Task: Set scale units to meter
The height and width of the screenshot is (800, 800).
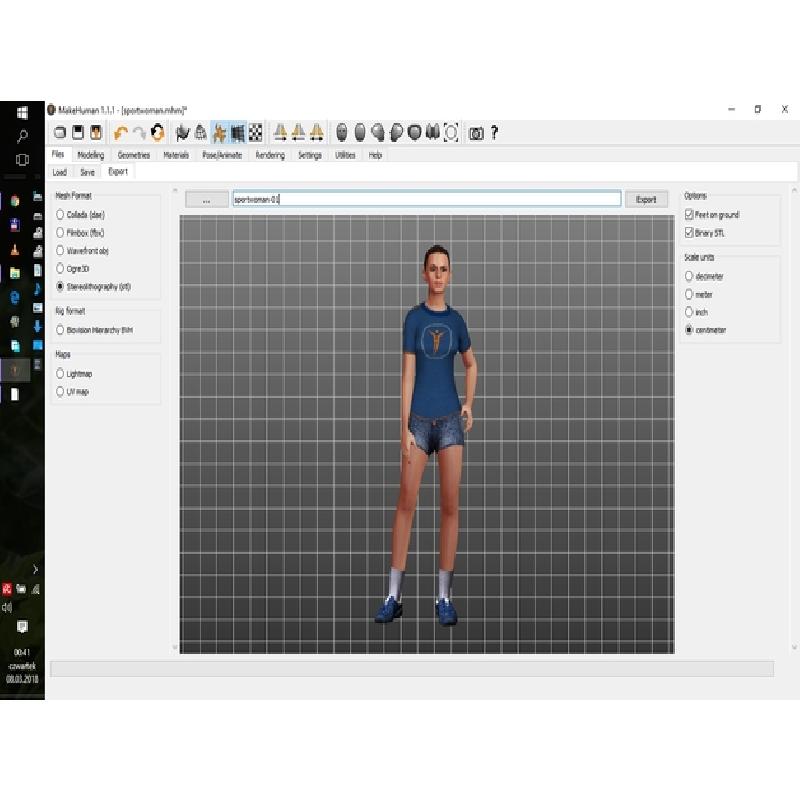Action: (699, 294)
